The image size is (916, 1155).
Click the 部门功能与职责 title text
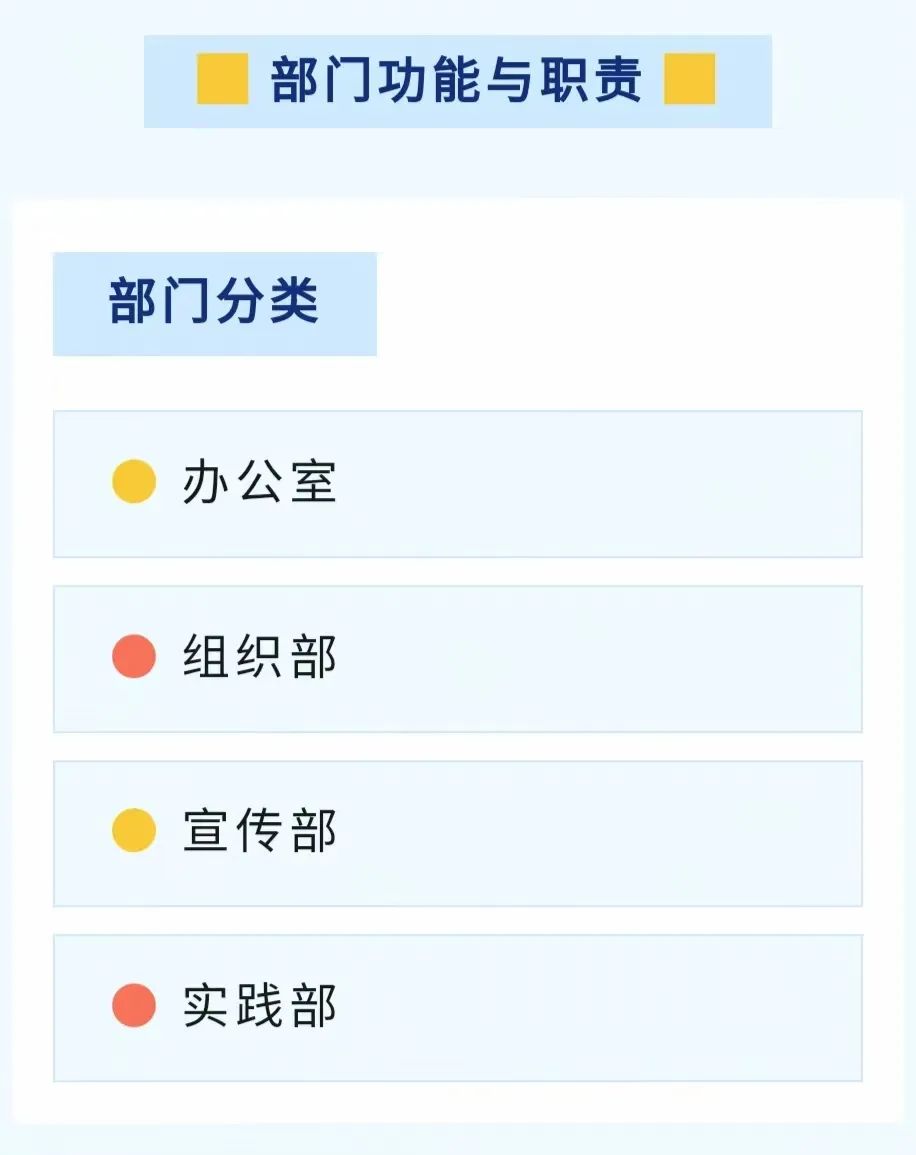pyautogui.click(x=457, y=80)
